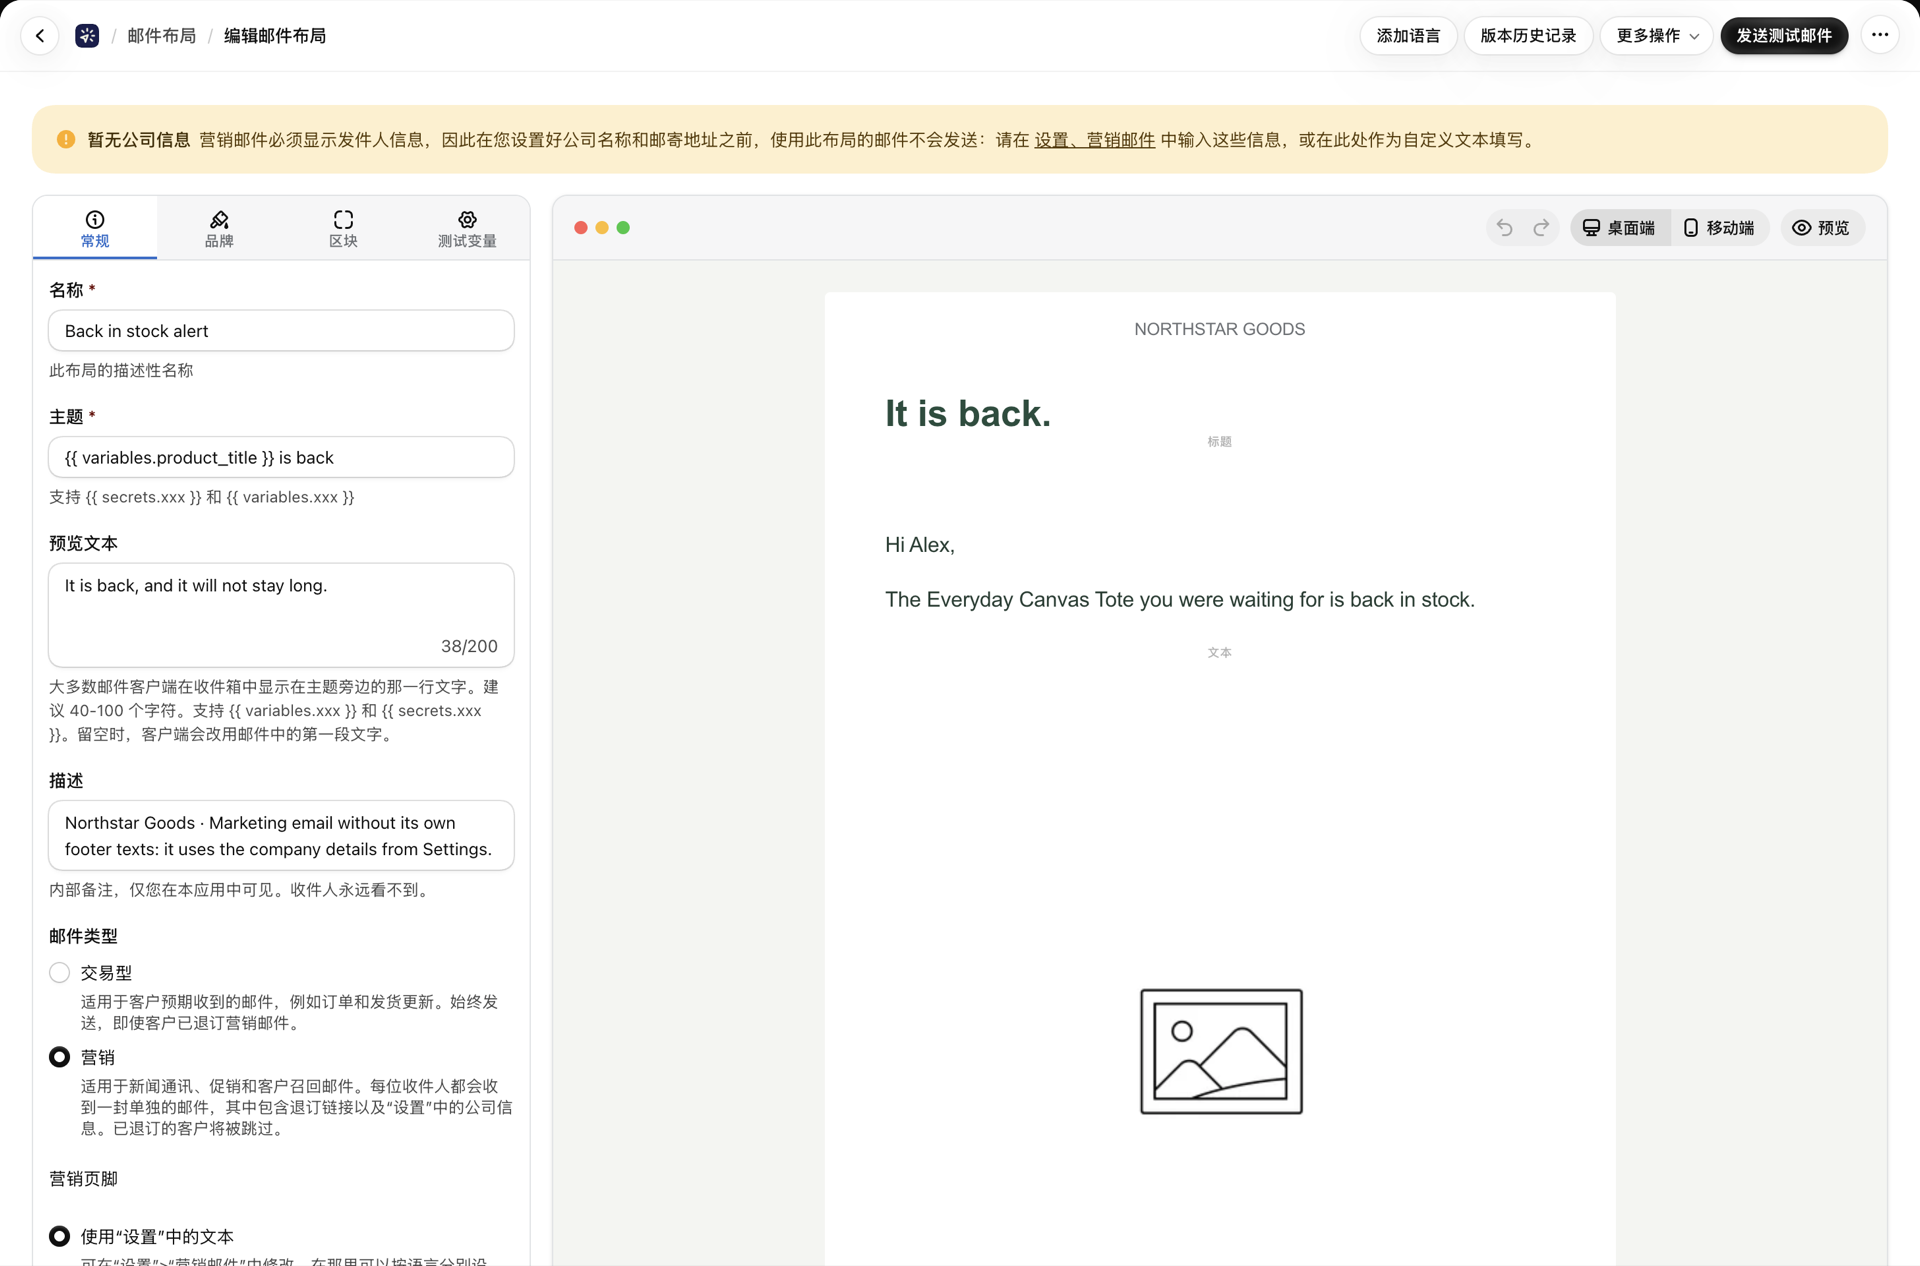Undo the last change

click(1504, 228)
